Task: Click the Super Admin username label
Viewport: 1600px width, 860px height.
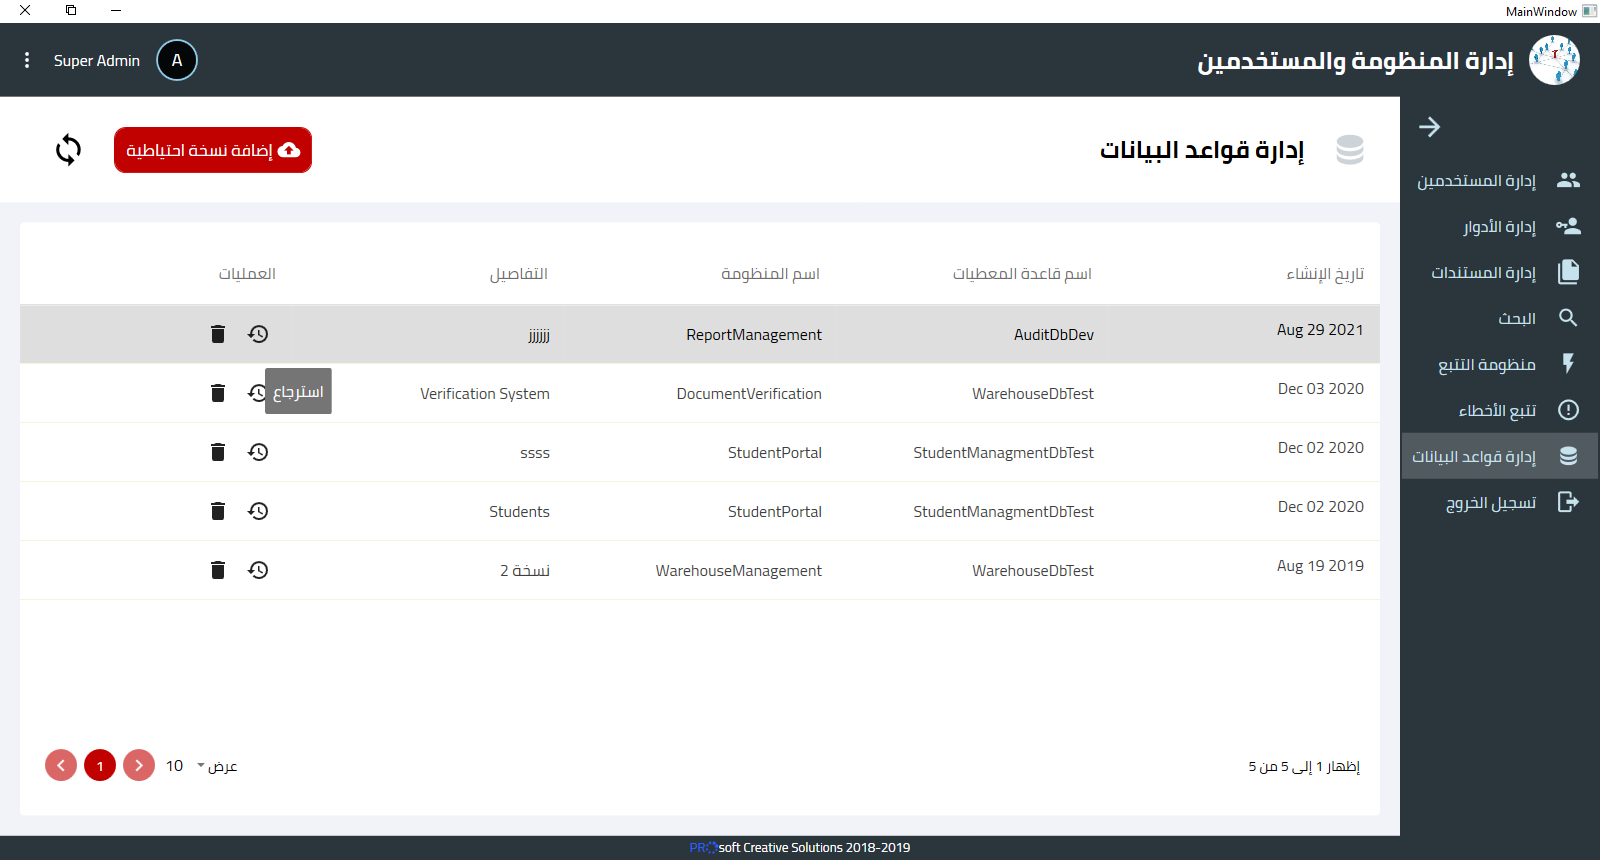Action: coord(97,61)
